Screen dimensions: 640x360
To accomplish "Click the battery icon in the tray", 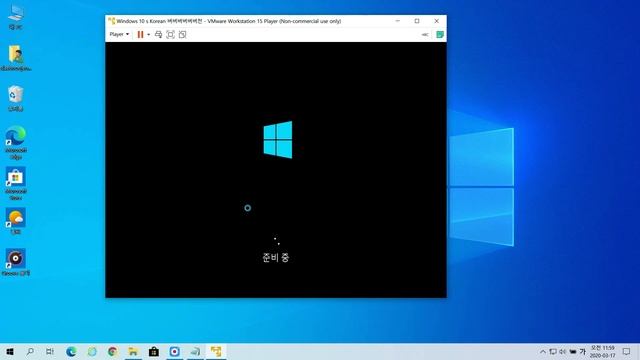I will [573, 351].
